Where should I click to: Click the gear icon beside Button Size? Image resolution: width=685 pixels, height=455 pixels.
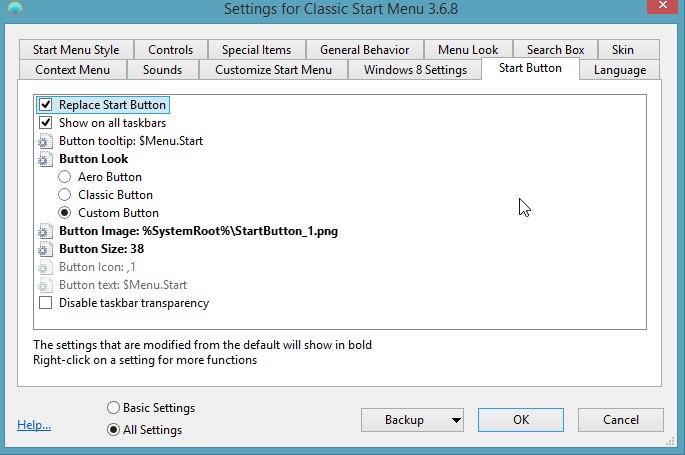45,249
